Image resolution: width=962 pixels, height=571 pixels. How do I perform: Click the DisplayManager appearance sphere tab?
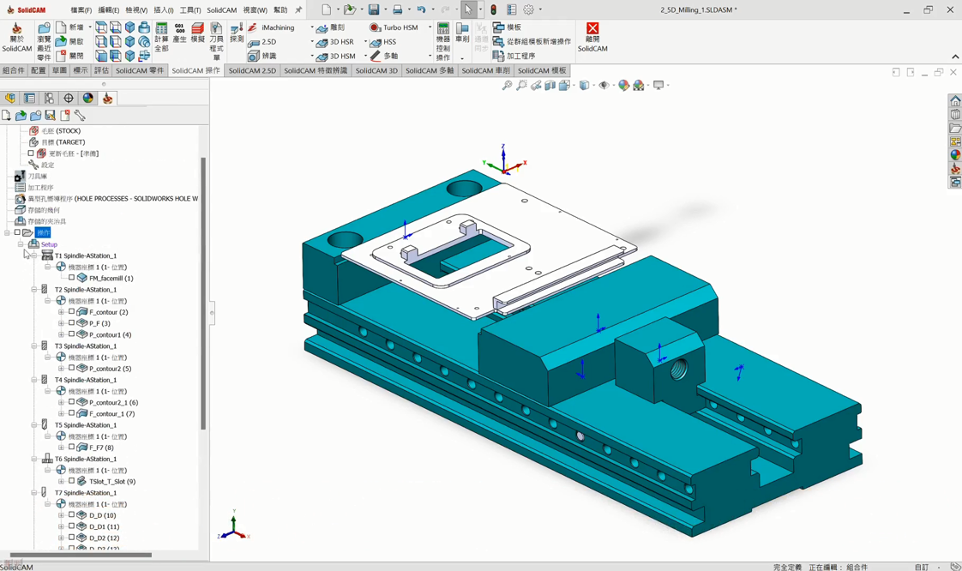click(88, 98)
